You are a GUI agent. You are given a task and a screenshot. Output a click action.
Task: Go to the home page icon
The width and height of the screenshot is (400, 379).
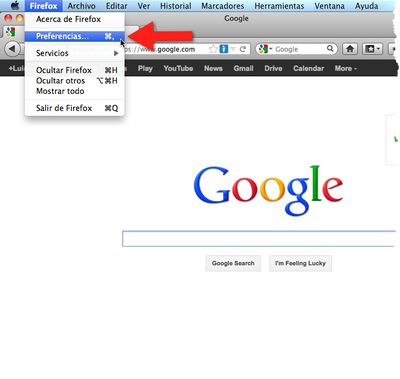pyautogui.click(x=350, y=49)
